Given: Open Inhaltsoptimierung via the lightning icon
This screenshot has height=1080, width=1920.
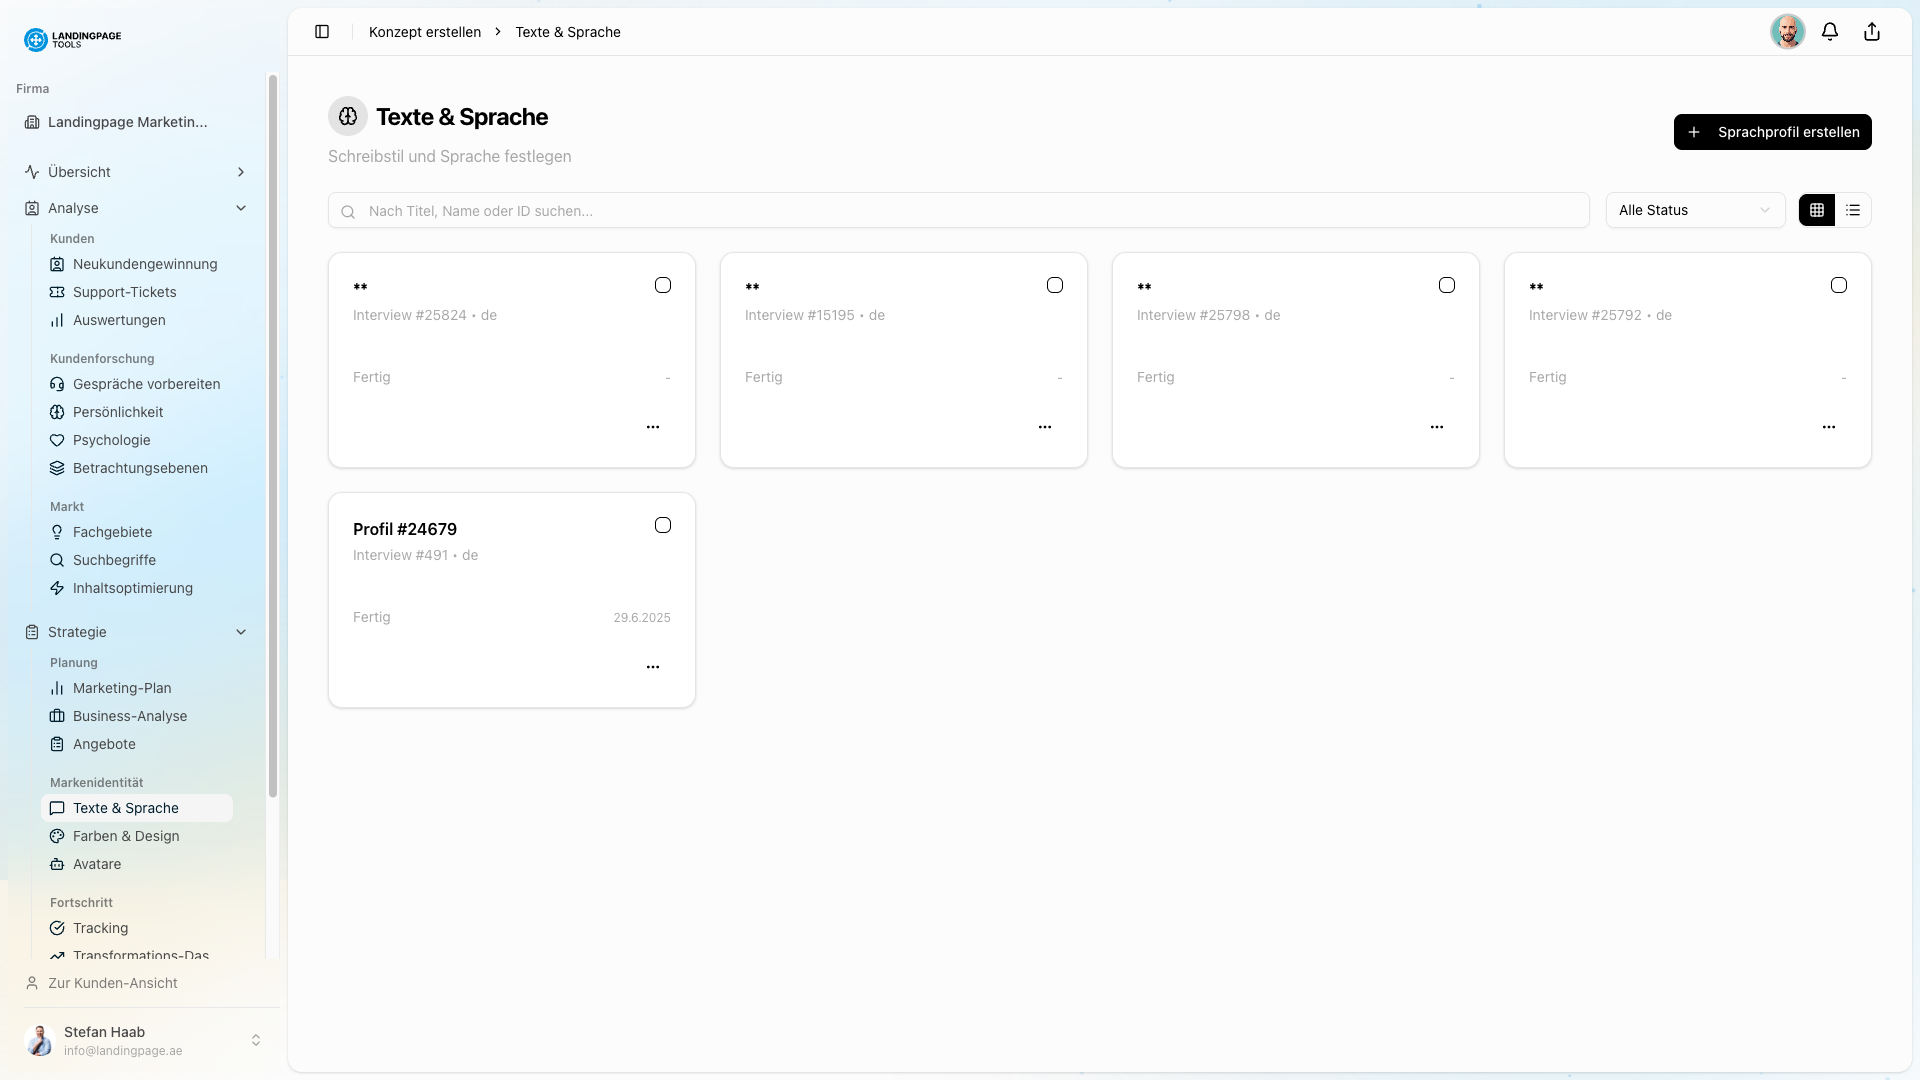Looking at the screenshot, I should tap(57, 588).
